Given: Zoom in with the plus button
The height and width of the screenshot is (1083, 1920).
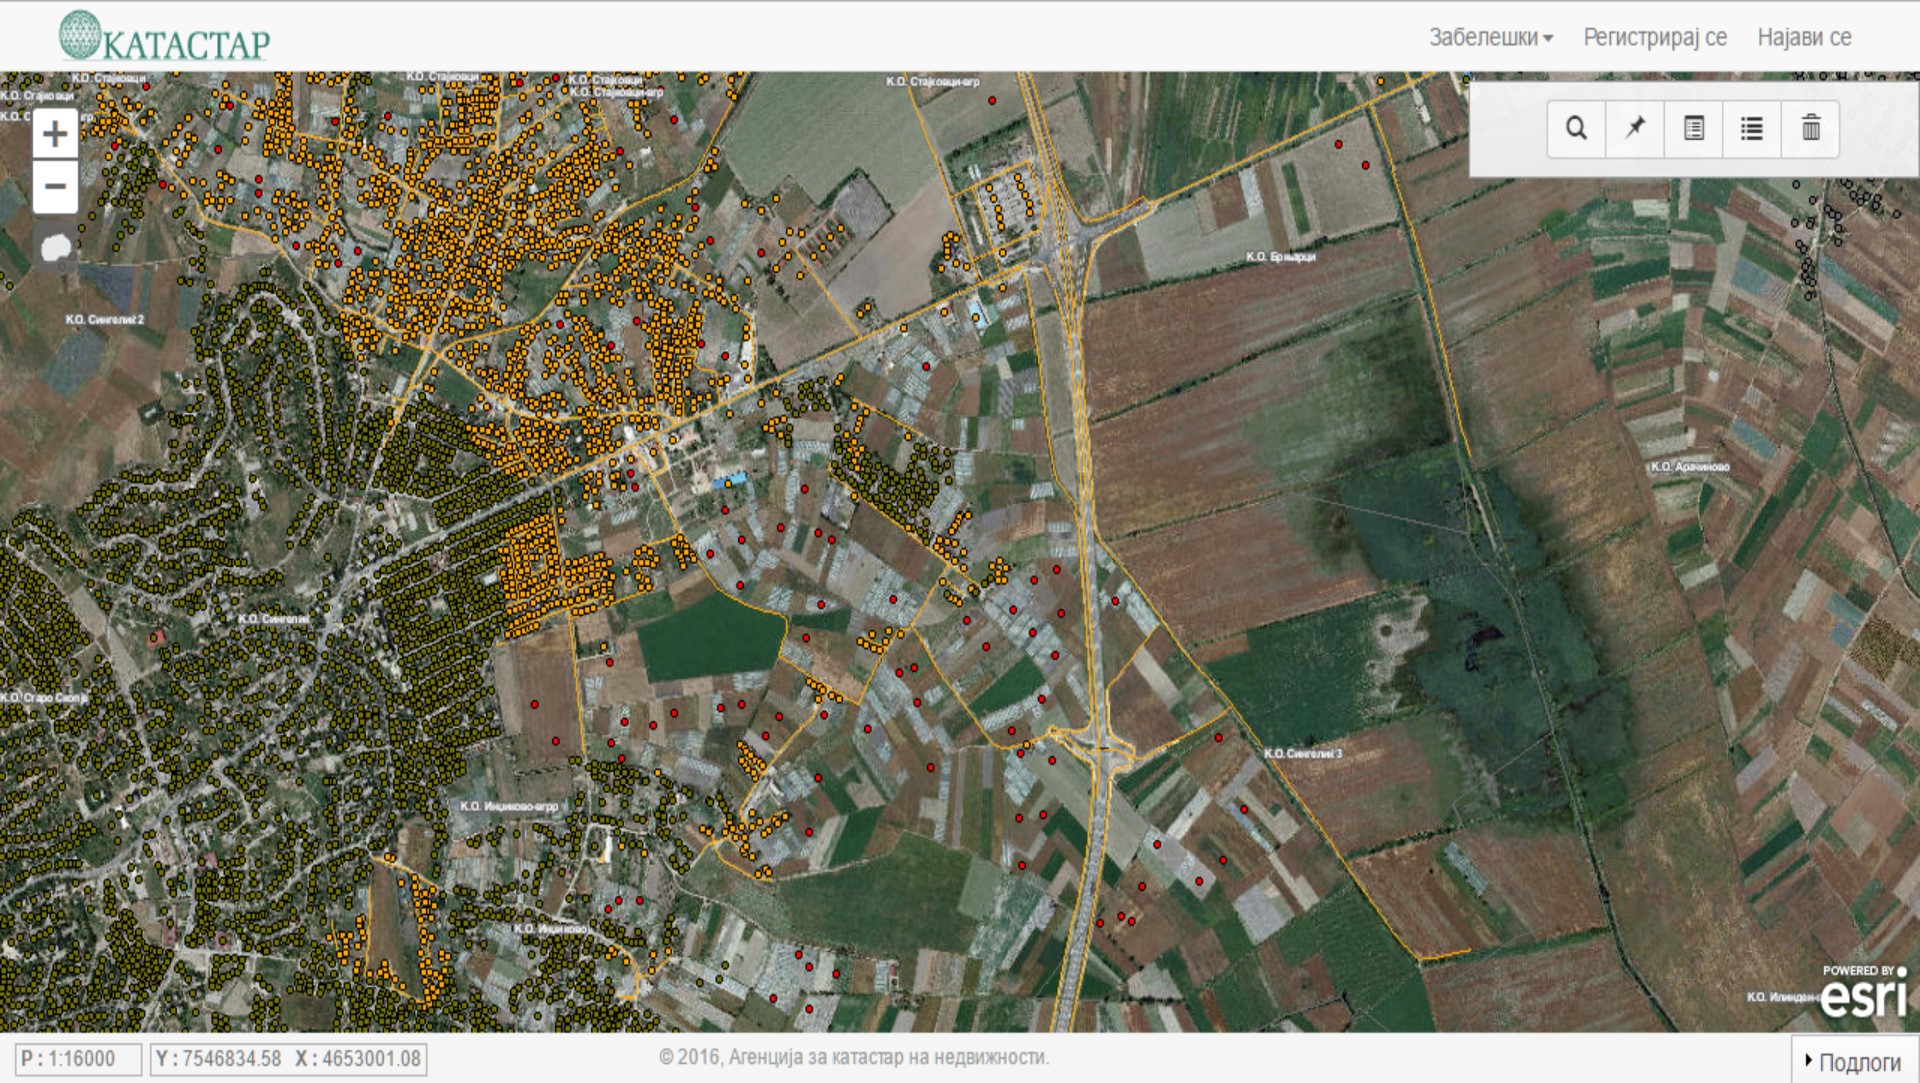Looking at the screenshot, I should point(55,134).
